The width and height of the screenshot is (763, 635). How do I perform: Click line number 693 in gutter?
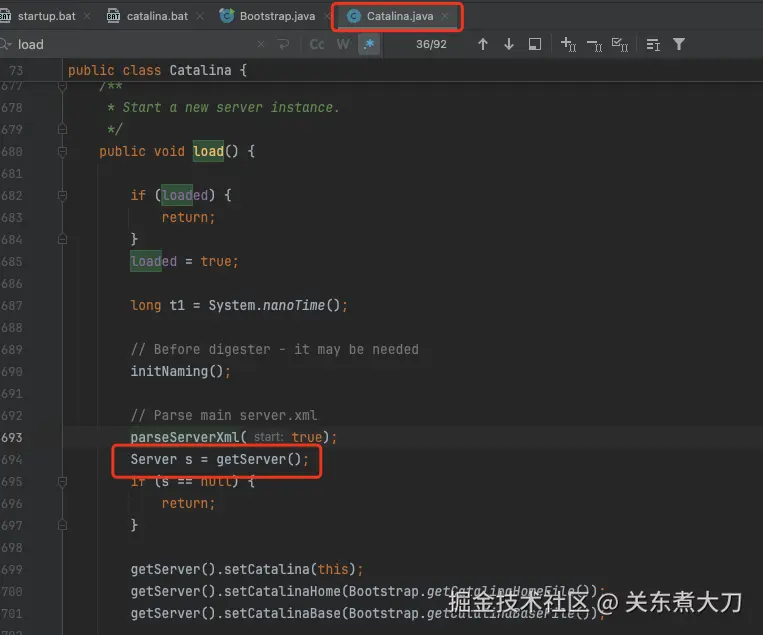click(x=12, y=437)
